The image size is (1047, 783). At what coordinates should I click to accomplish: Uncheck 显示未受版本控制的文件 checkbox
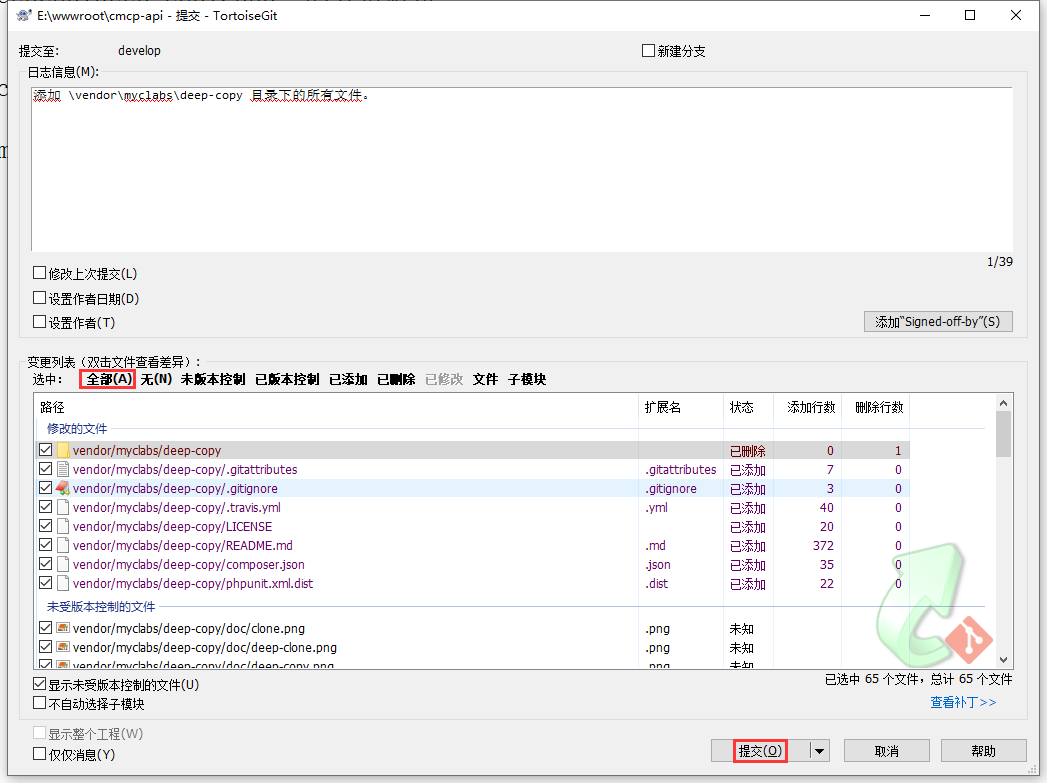point(40,685)
